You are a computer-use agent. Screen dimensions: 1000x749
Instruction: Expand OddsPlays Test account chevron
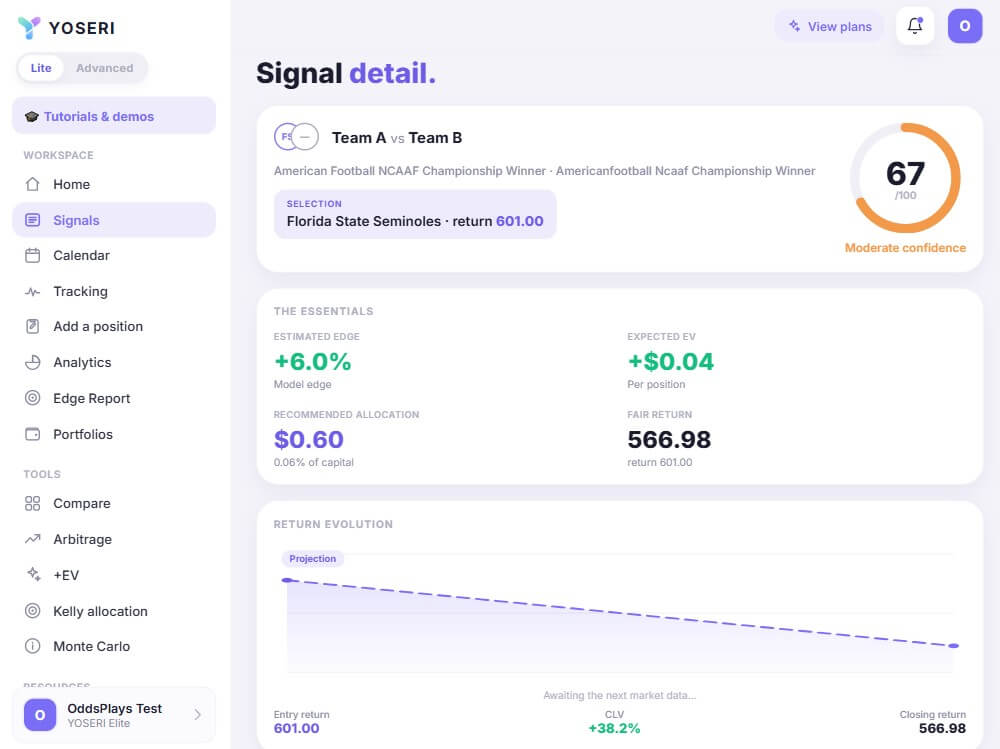(198, 715)
